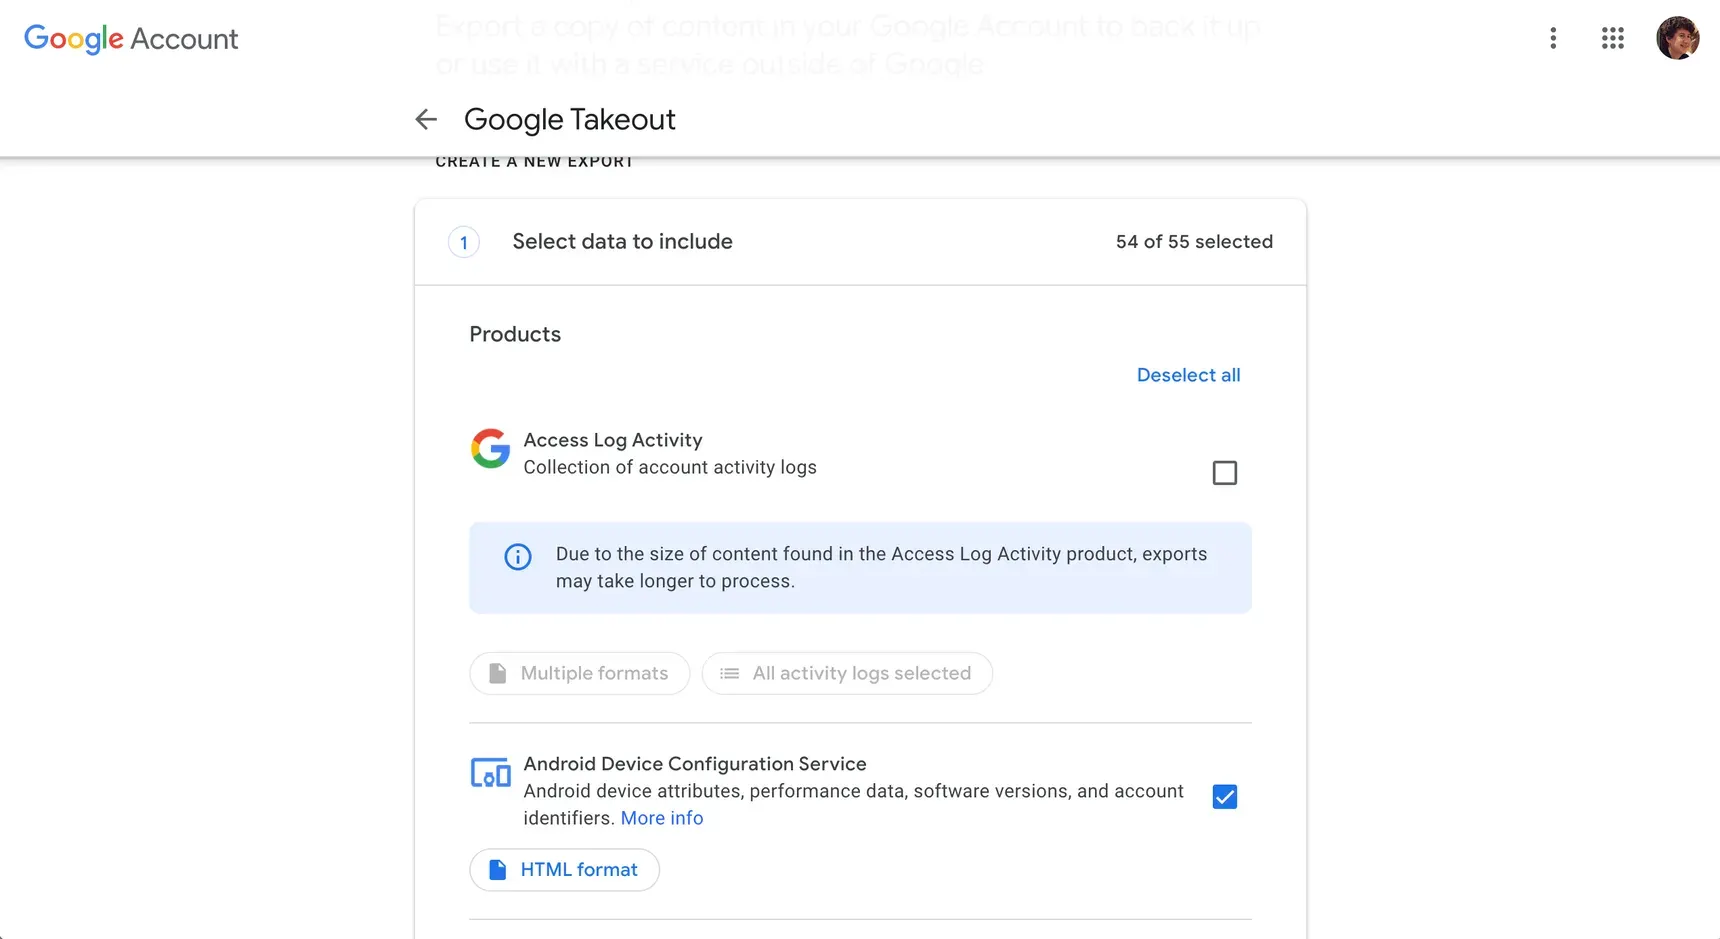The image size is (1720, 939).
Task: Open the HTML format options
Action: [564, 870]
